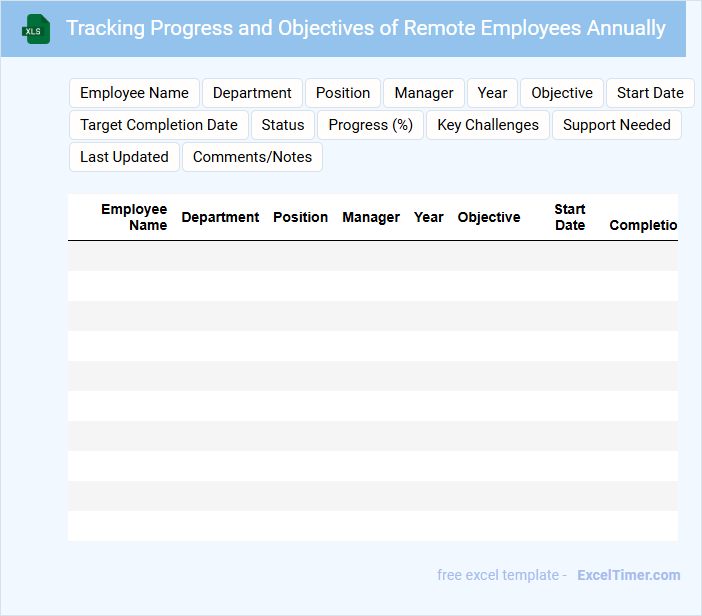The width and height of the screenshot is (702, 616).
Task: Select the Objective tag
Action: tap(562, 93)
